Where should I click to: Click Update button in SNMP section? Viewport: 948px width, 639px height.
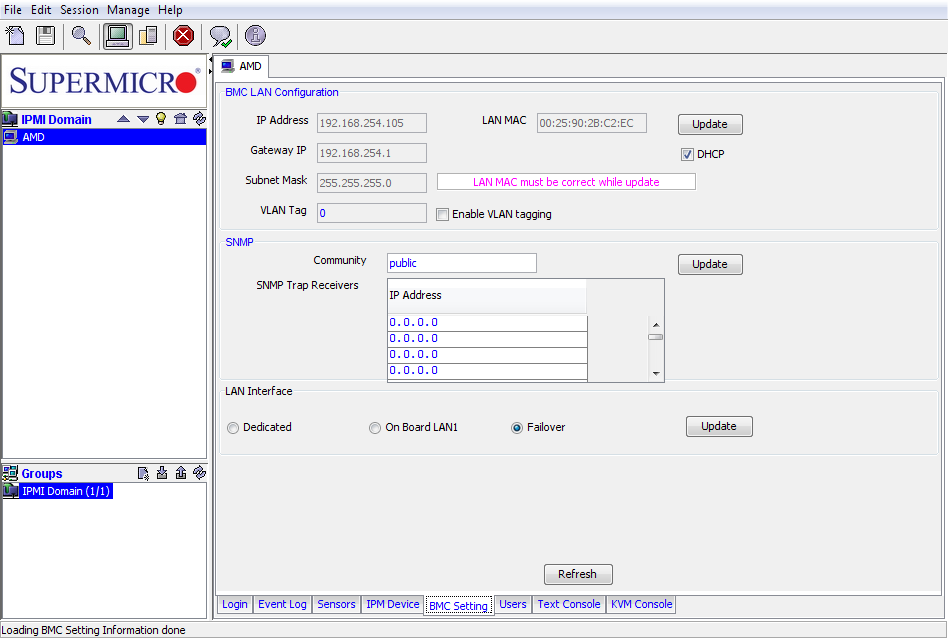pyautogui.click(x=710, y=264)
